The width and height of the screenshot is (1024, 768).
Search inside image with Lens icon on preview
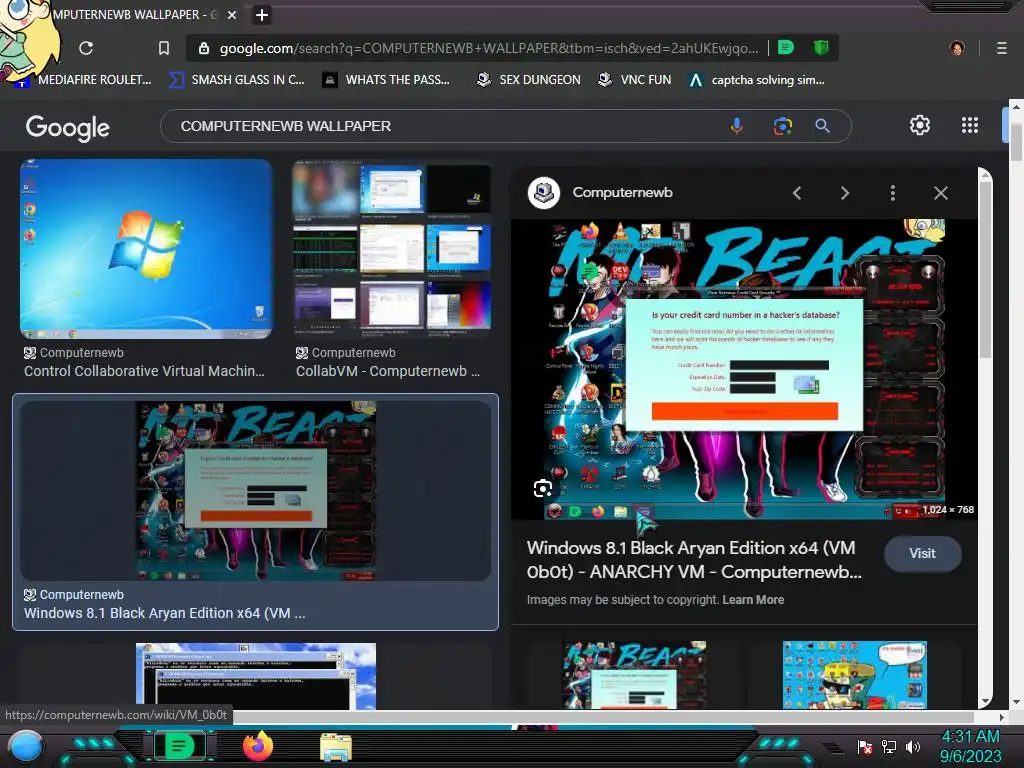543,488
